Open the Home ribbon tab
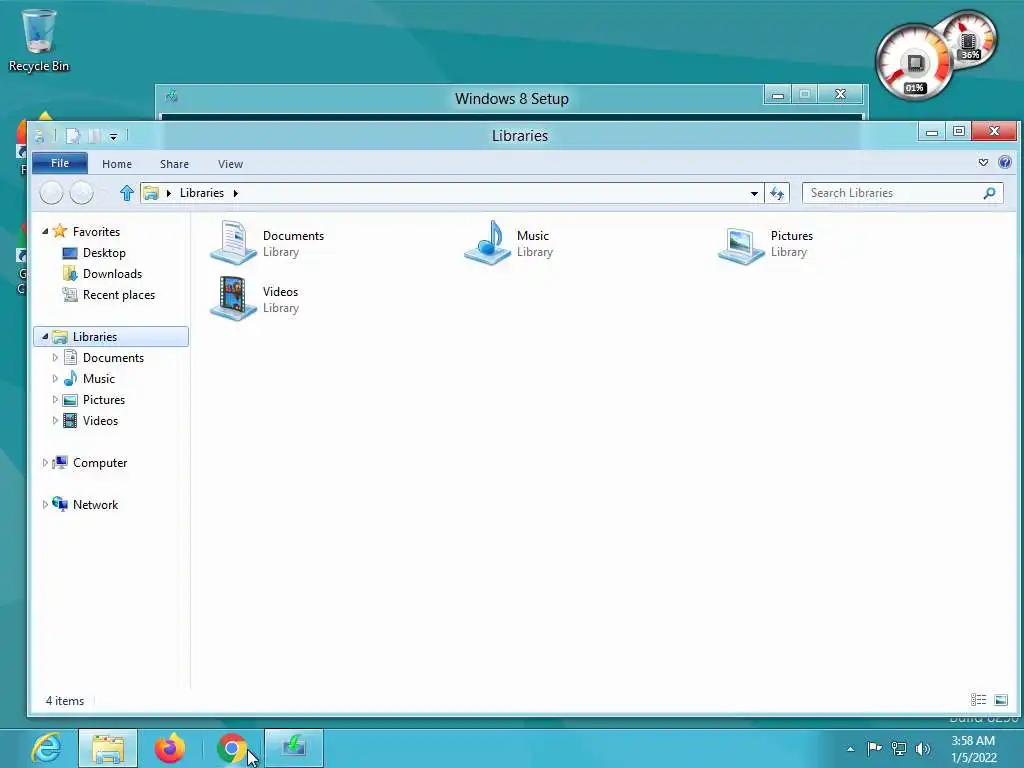 click(117, 164)
